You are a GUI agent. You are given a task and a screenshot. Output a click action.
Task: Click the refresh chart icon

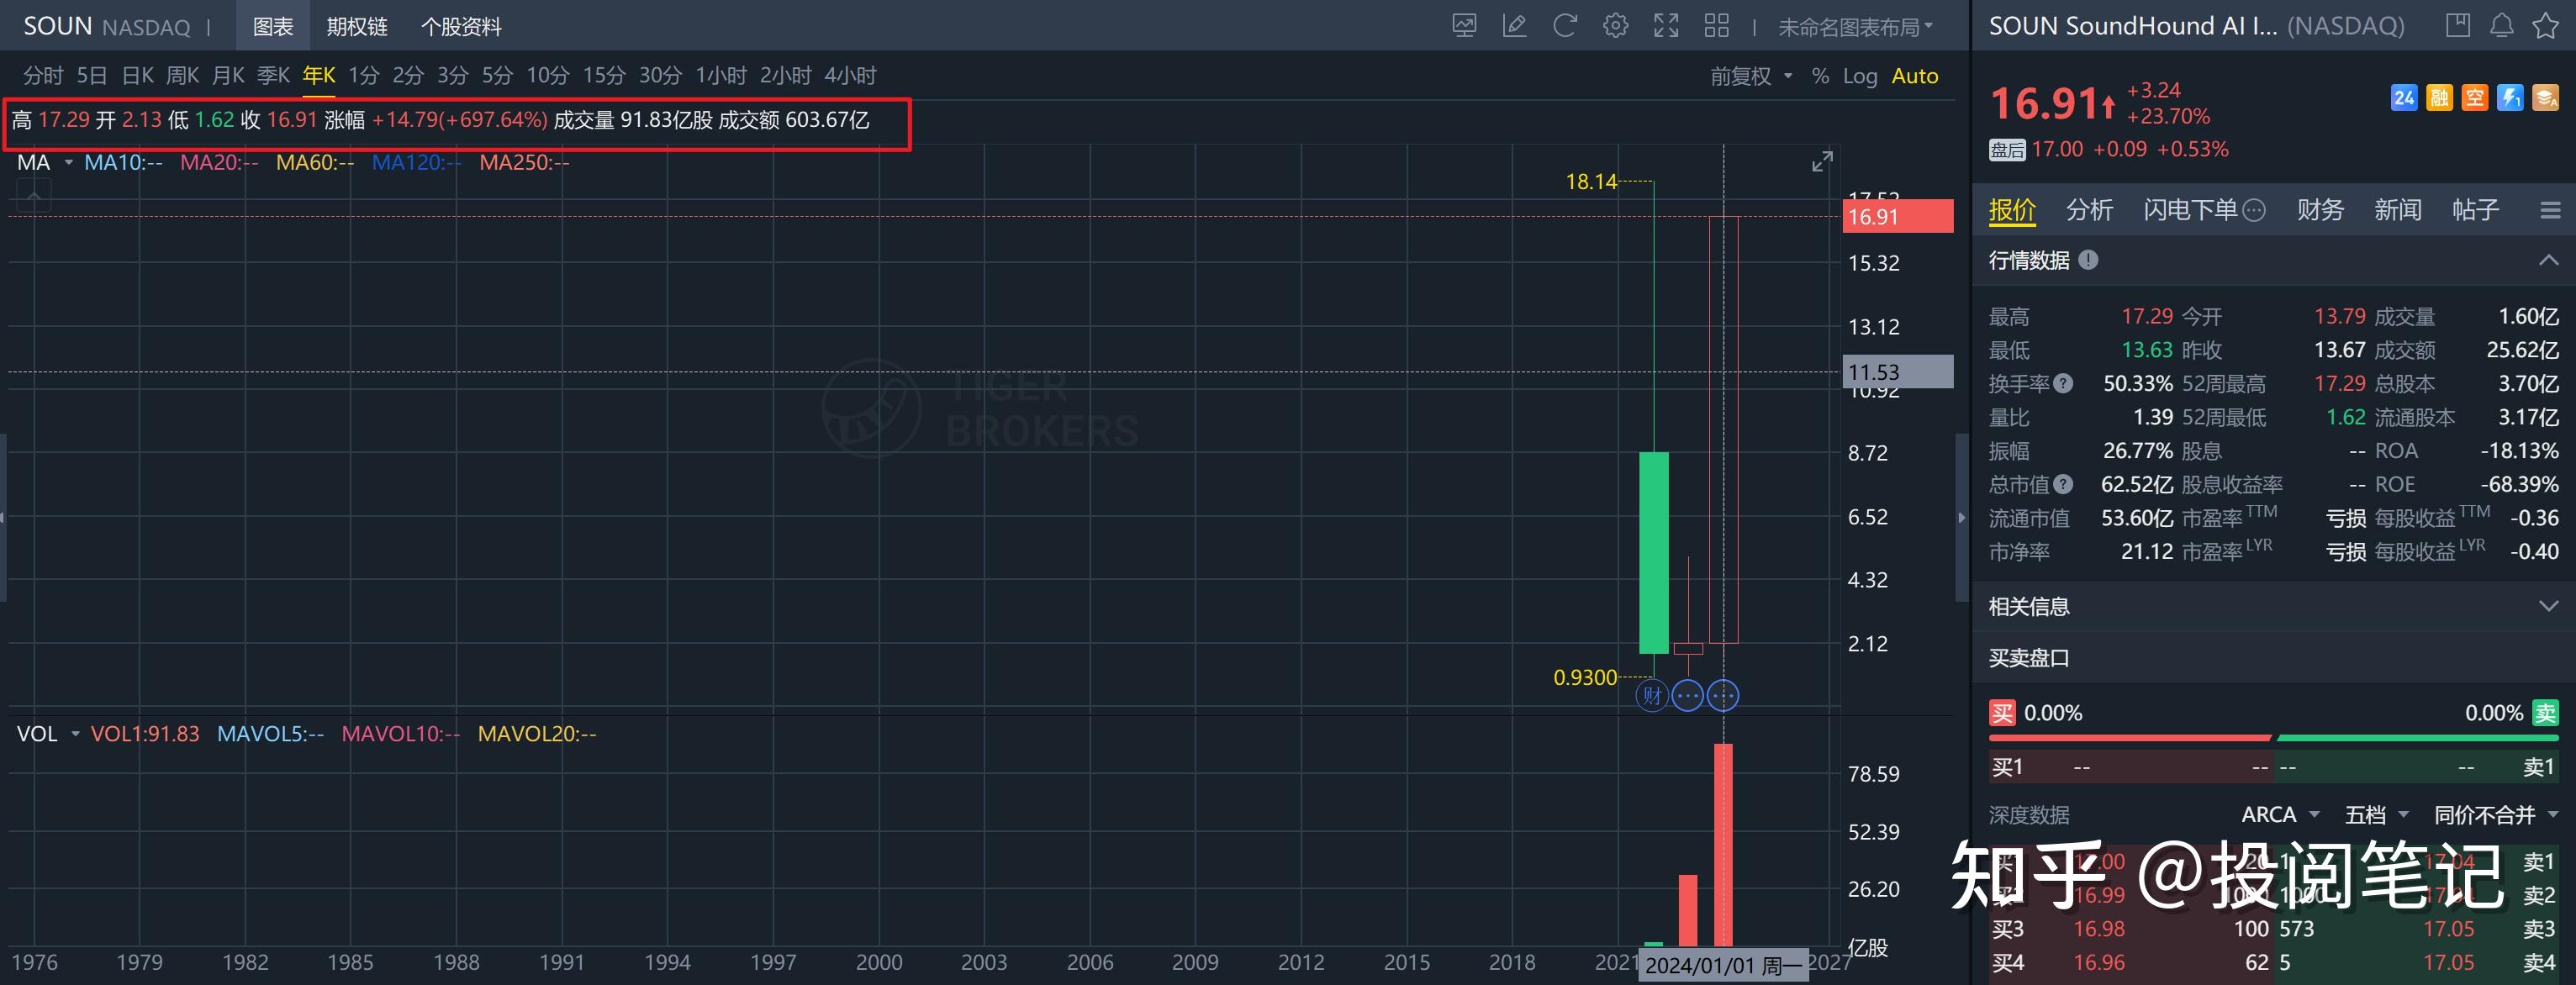click(1565, 26)
